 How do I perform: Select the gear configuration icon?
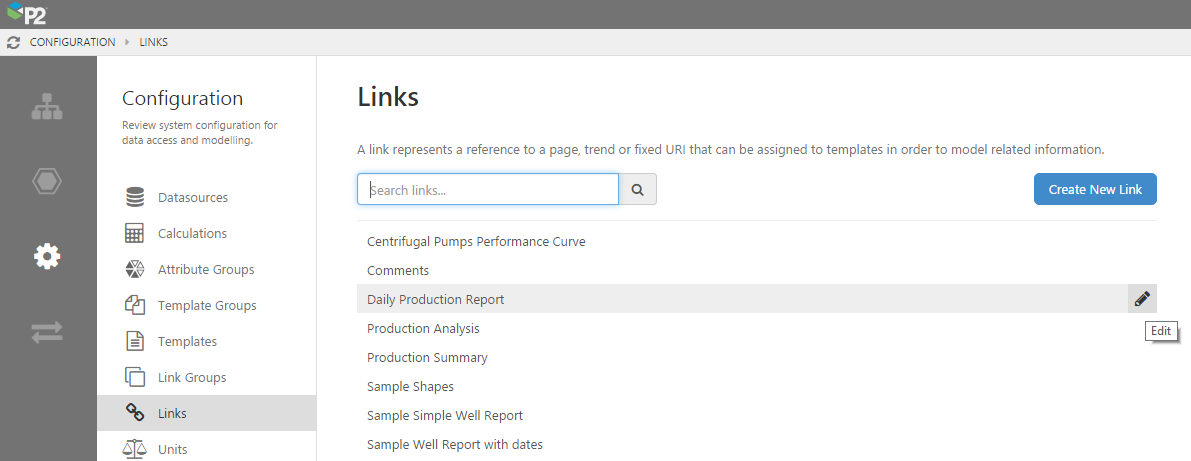point(47,257)
